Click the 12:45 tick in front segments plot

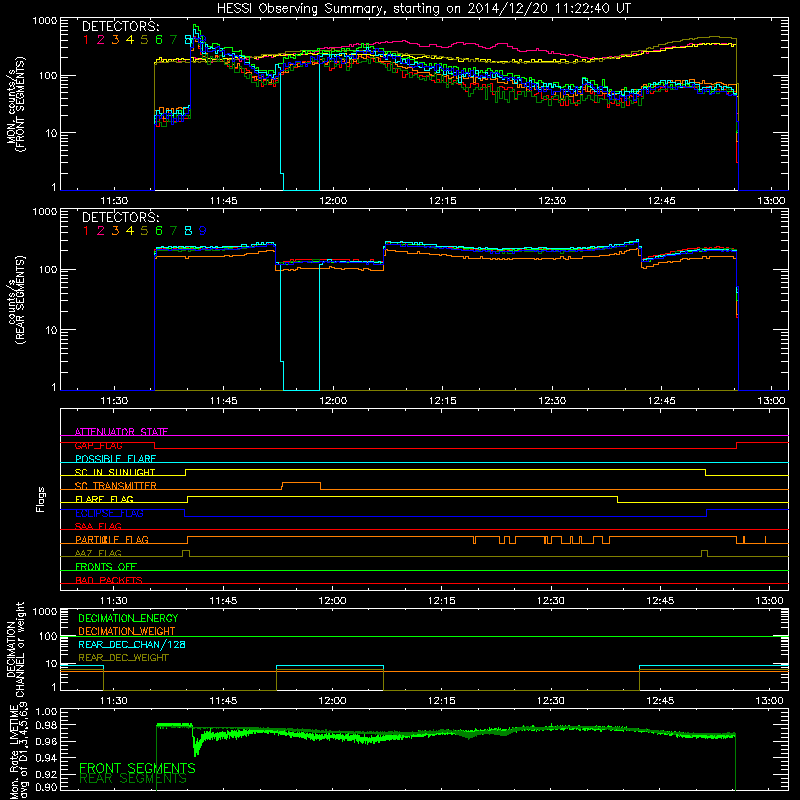pos(662,201)
